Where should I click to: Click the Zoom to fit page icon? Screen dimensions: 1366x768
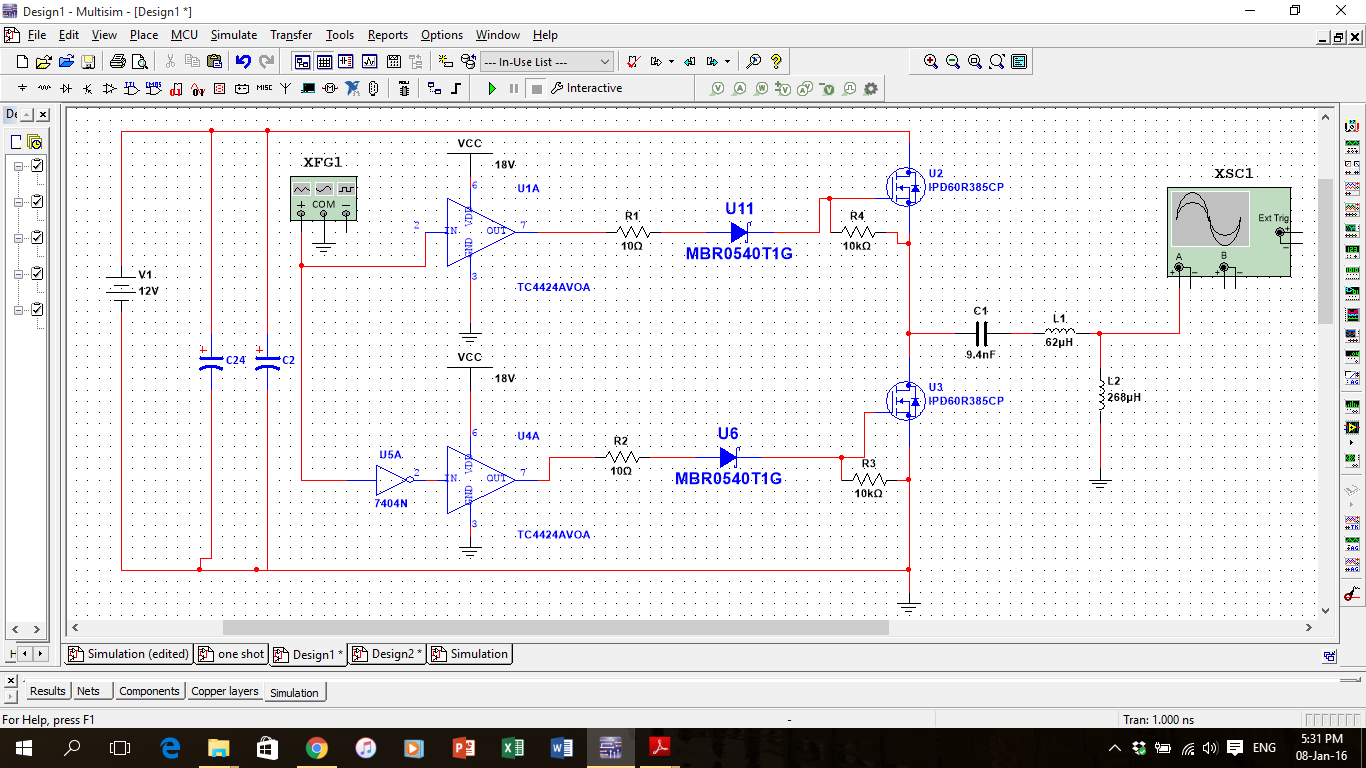pyautogui.click(x=997, y=62)
